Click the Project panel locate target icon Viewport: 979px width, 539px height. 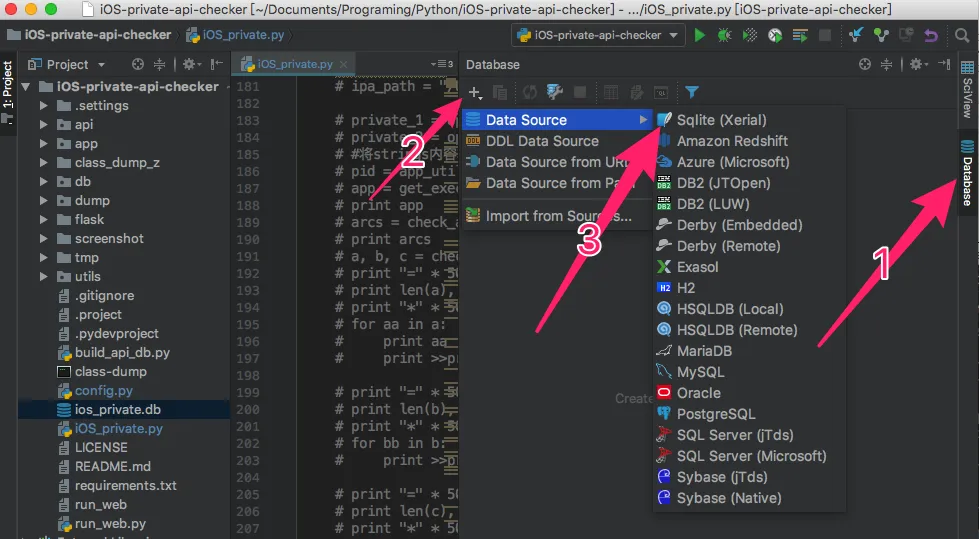click(x=138, y=64)
